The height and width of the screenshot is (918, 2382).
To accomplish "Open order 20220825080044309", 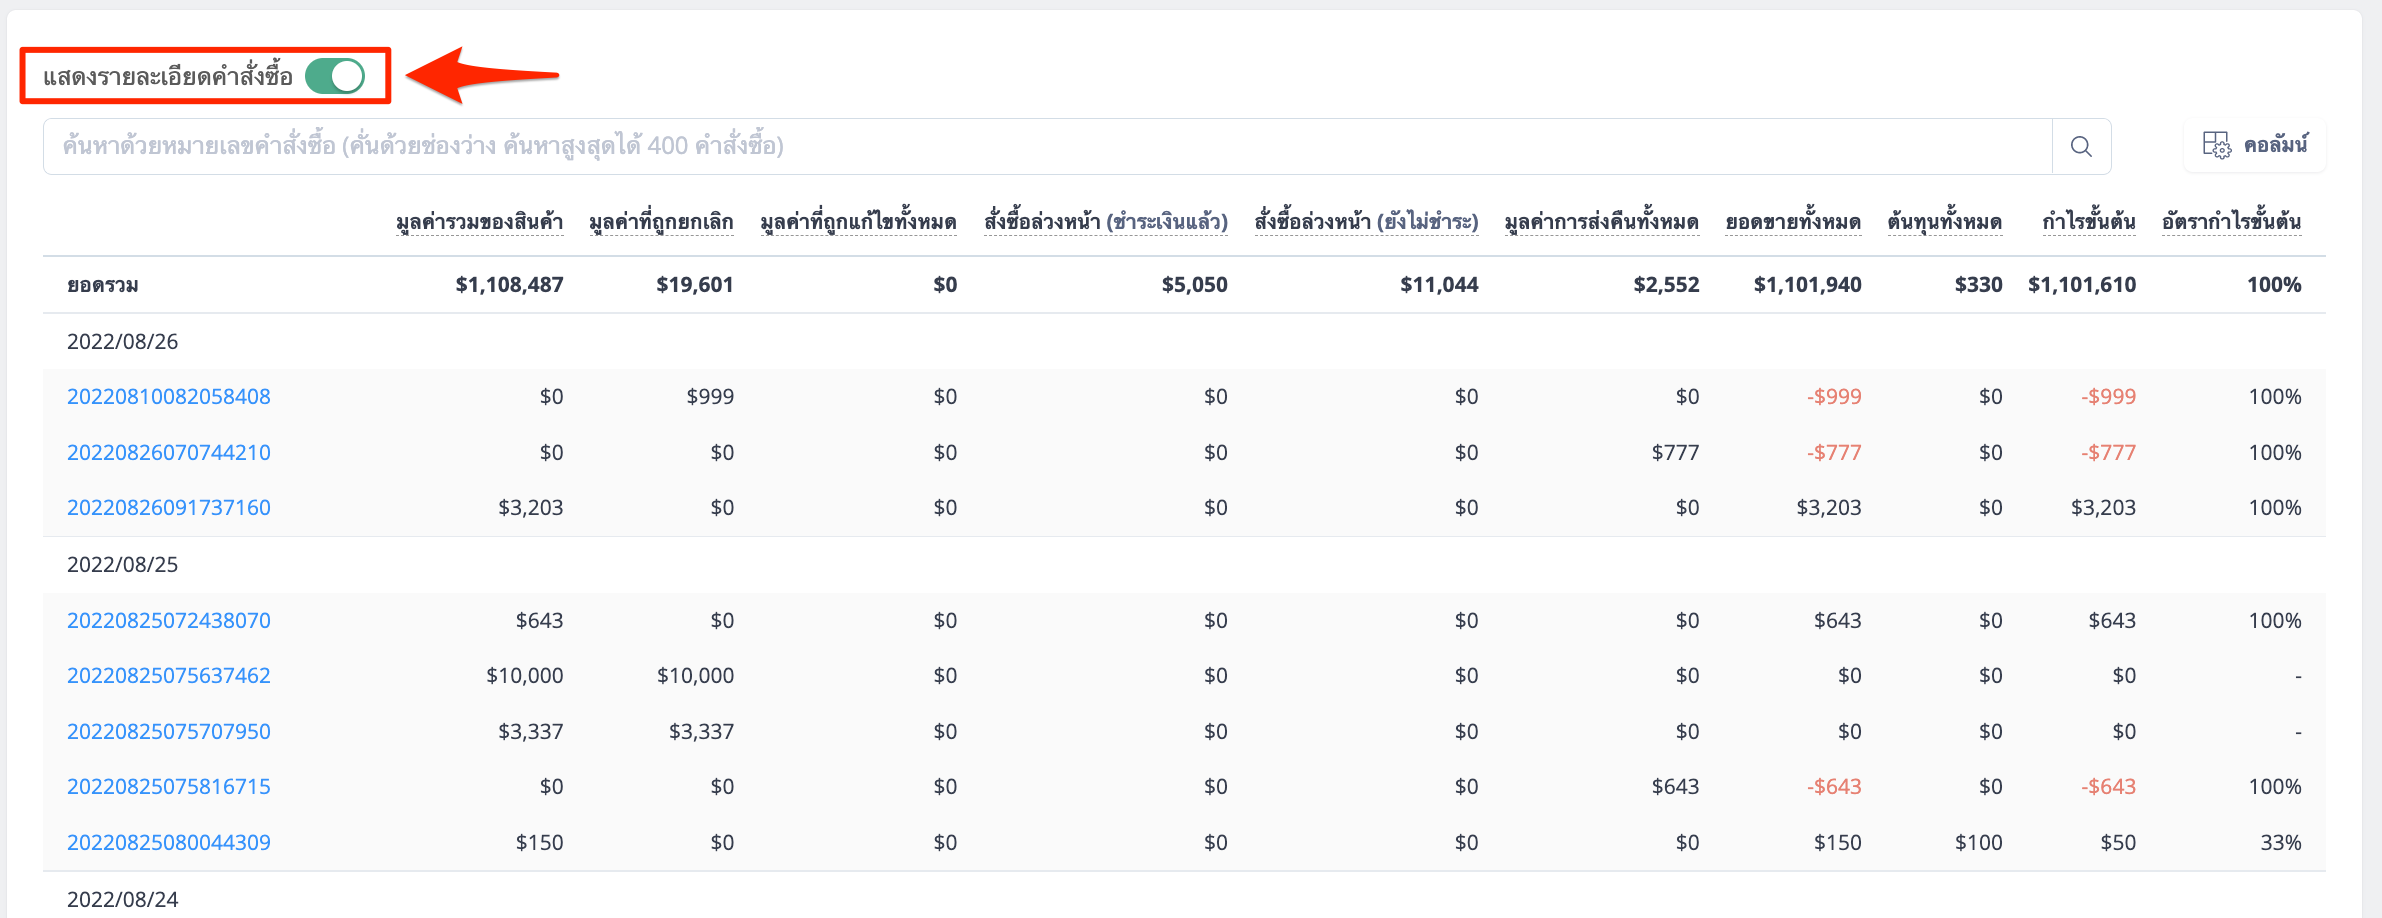I will click(169, 843).
